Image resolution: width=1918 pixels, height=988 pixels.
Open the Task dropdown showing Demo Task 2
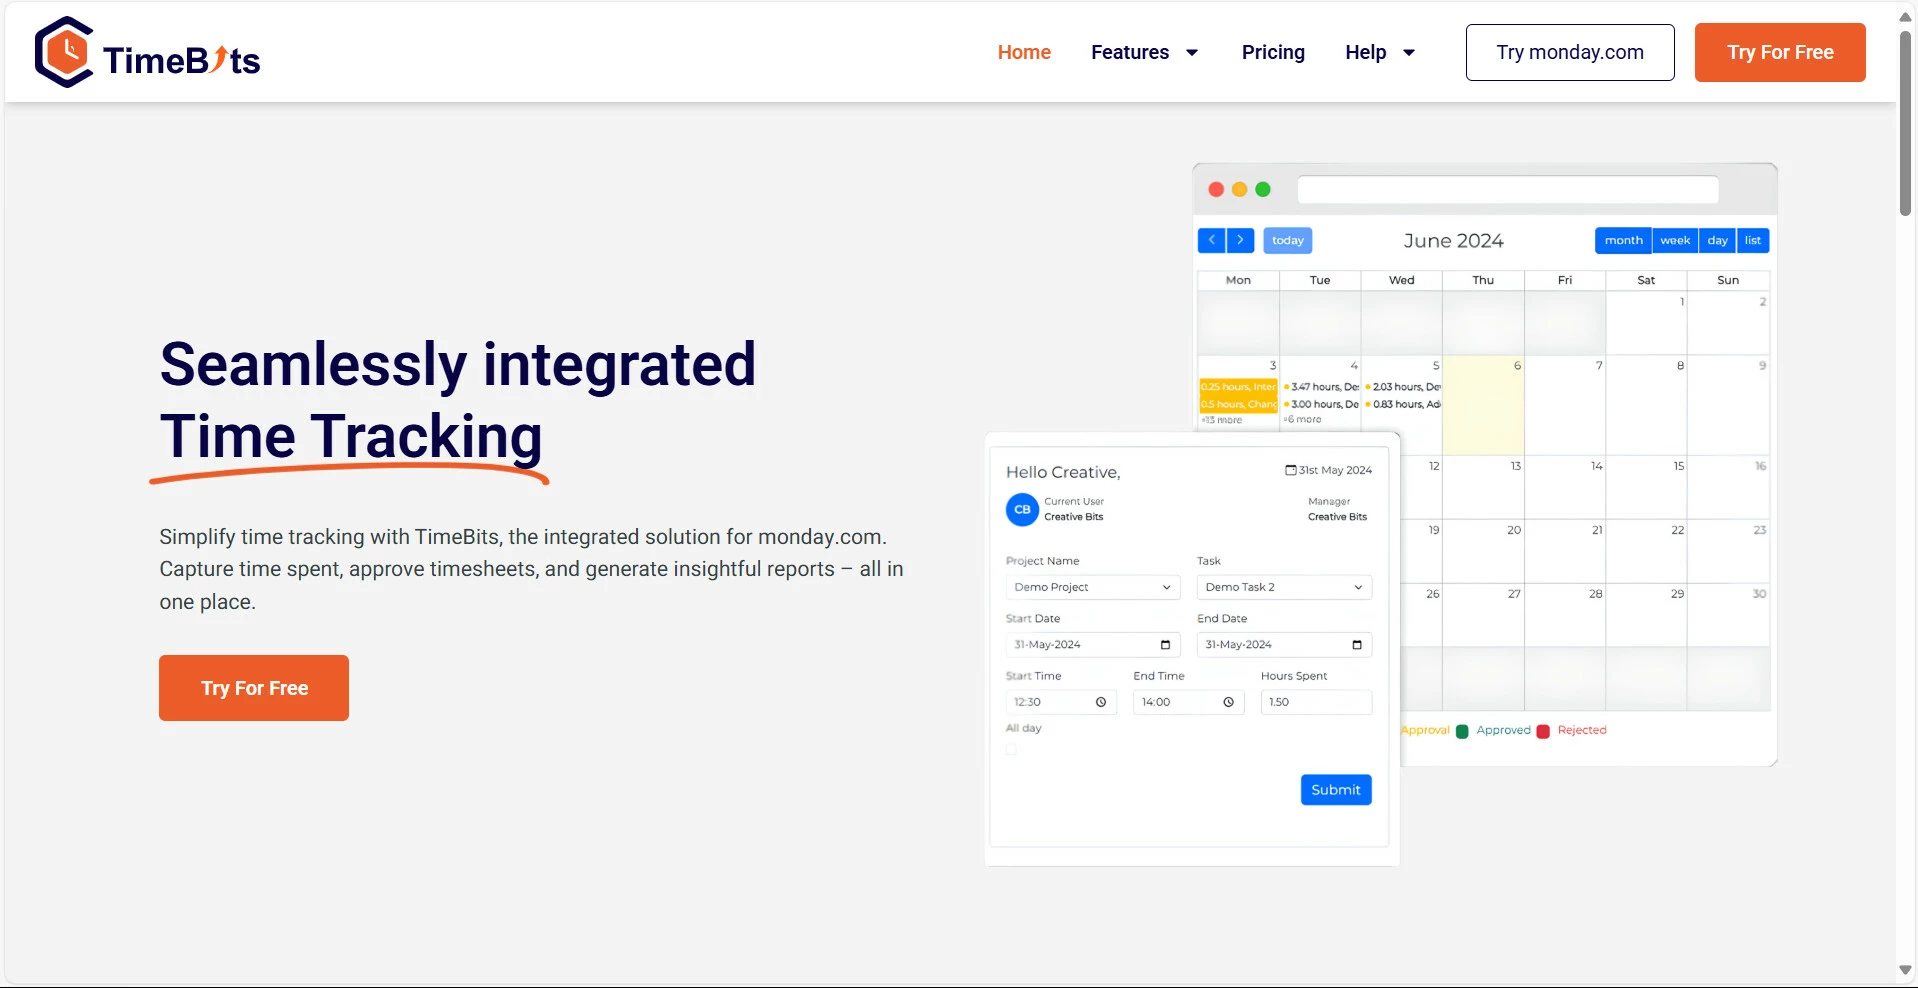click(1284, 587)
